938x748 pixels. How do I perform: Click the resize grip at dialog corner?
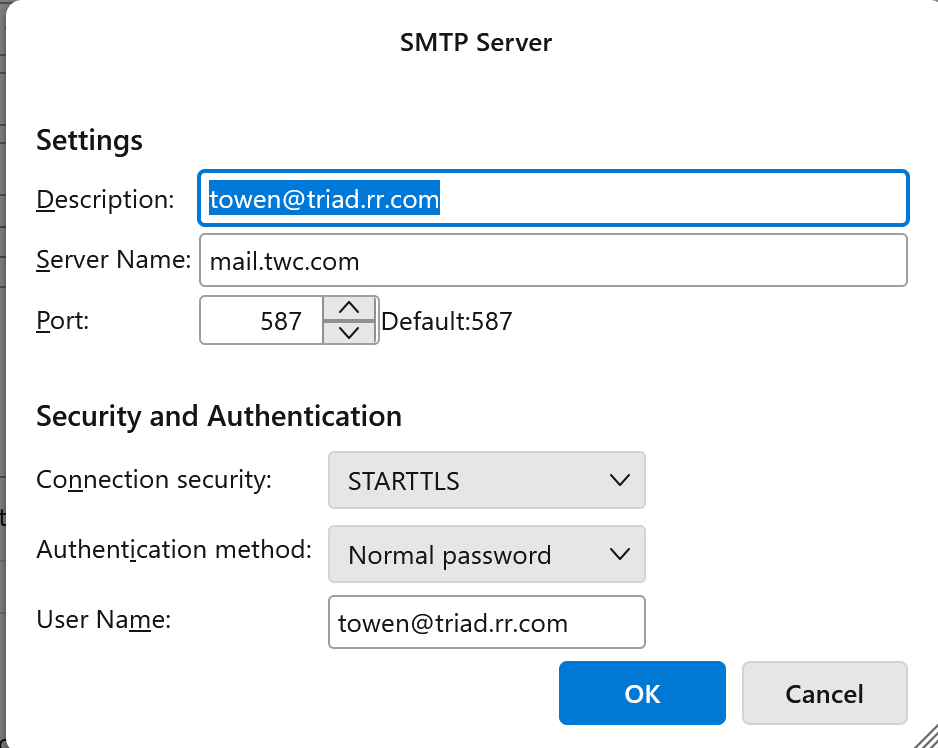click(x=925, y=736)
